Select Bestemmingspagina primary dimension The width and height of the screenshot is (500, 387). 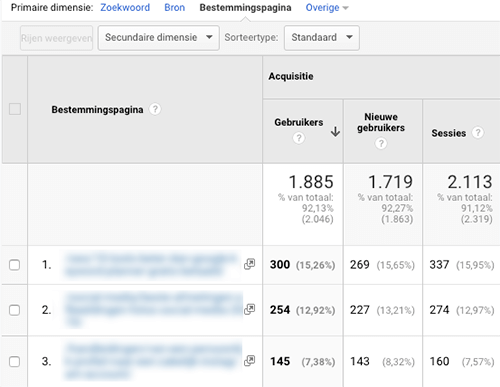245,8
